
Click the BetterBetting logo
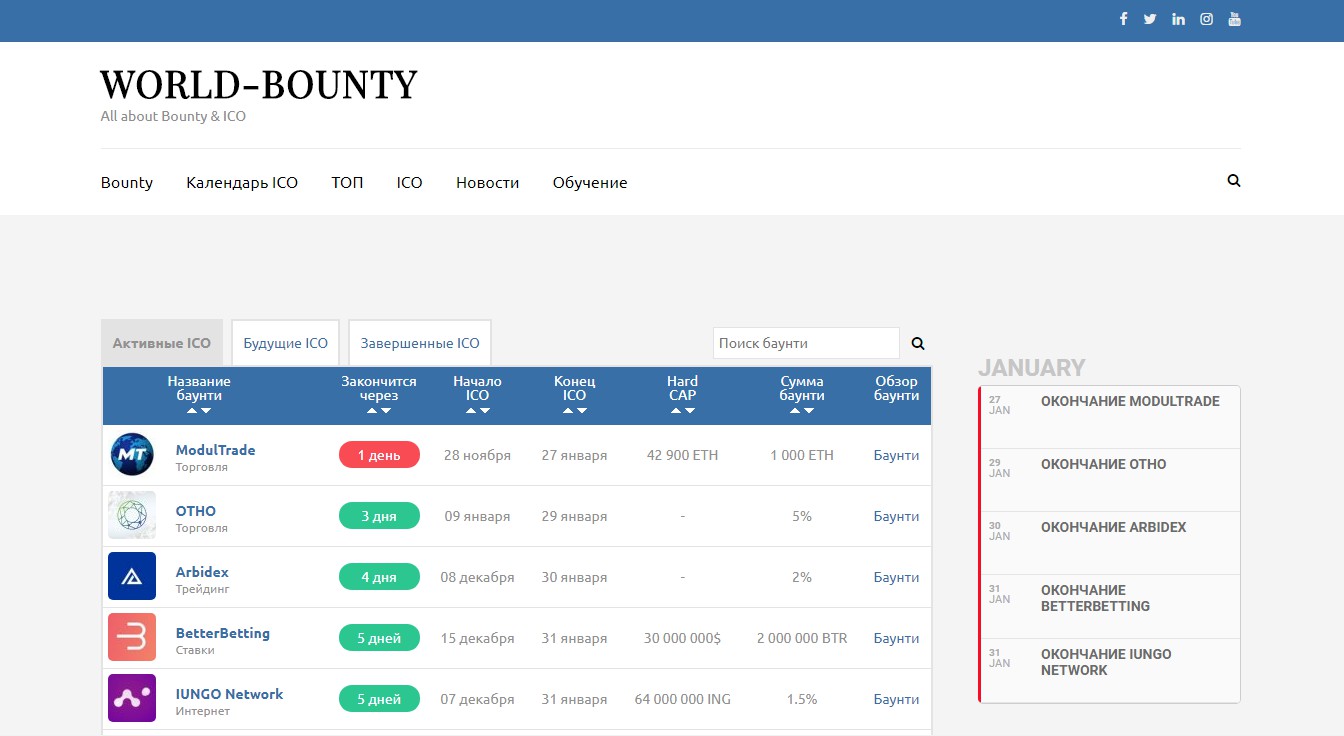pyautogui.click(x=132, y=638)
